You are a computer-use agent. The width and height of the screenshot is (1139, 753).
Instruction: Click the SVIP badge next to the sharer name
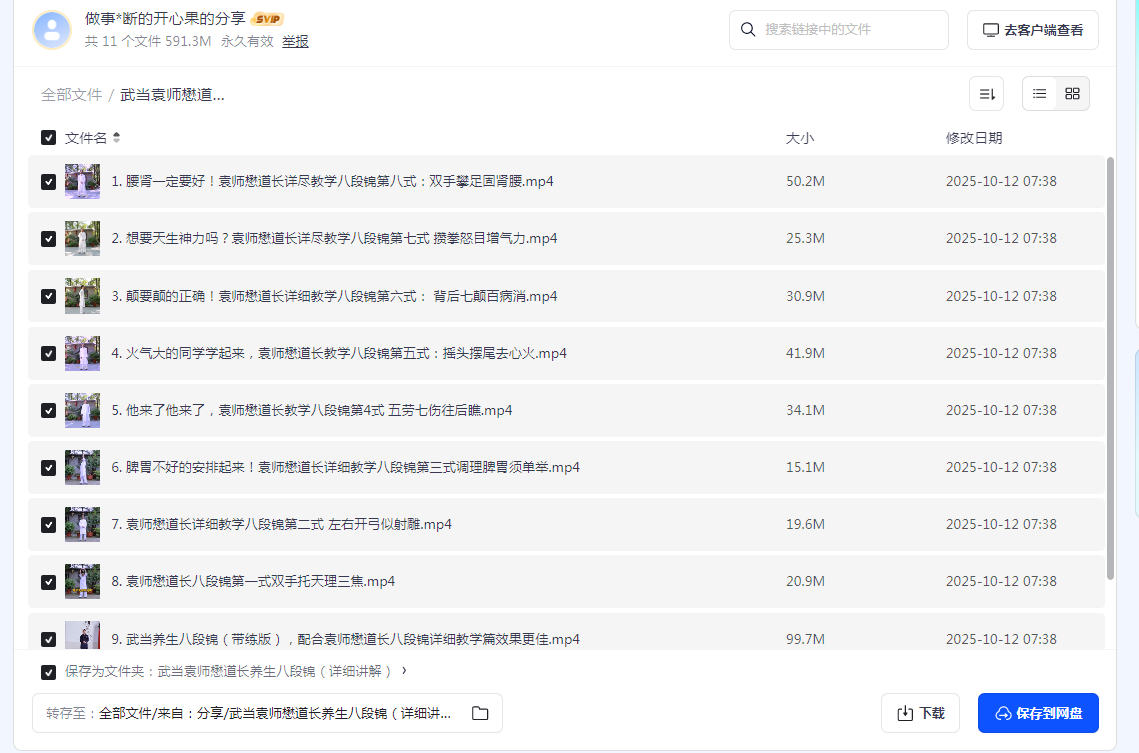(x=266, y=18)
